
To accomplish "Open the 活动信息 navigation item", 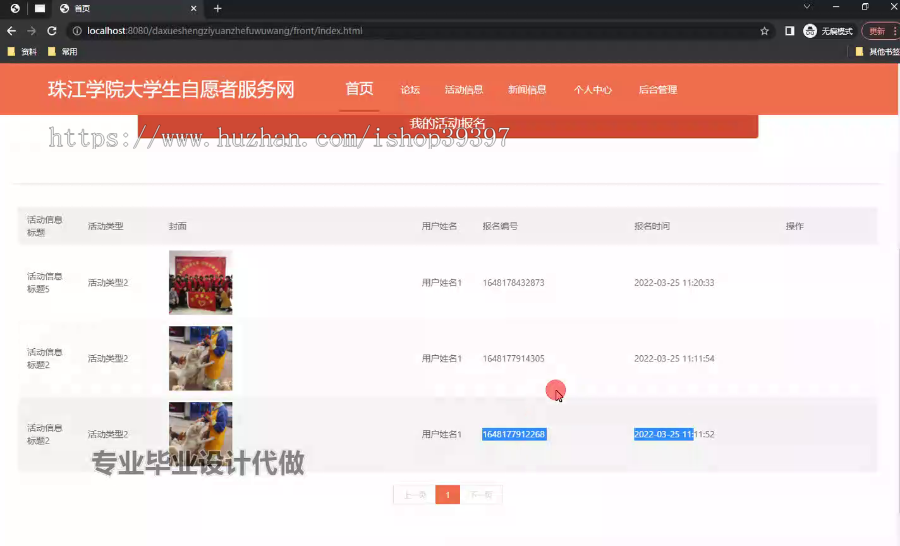I will click(x=464, y=90).
